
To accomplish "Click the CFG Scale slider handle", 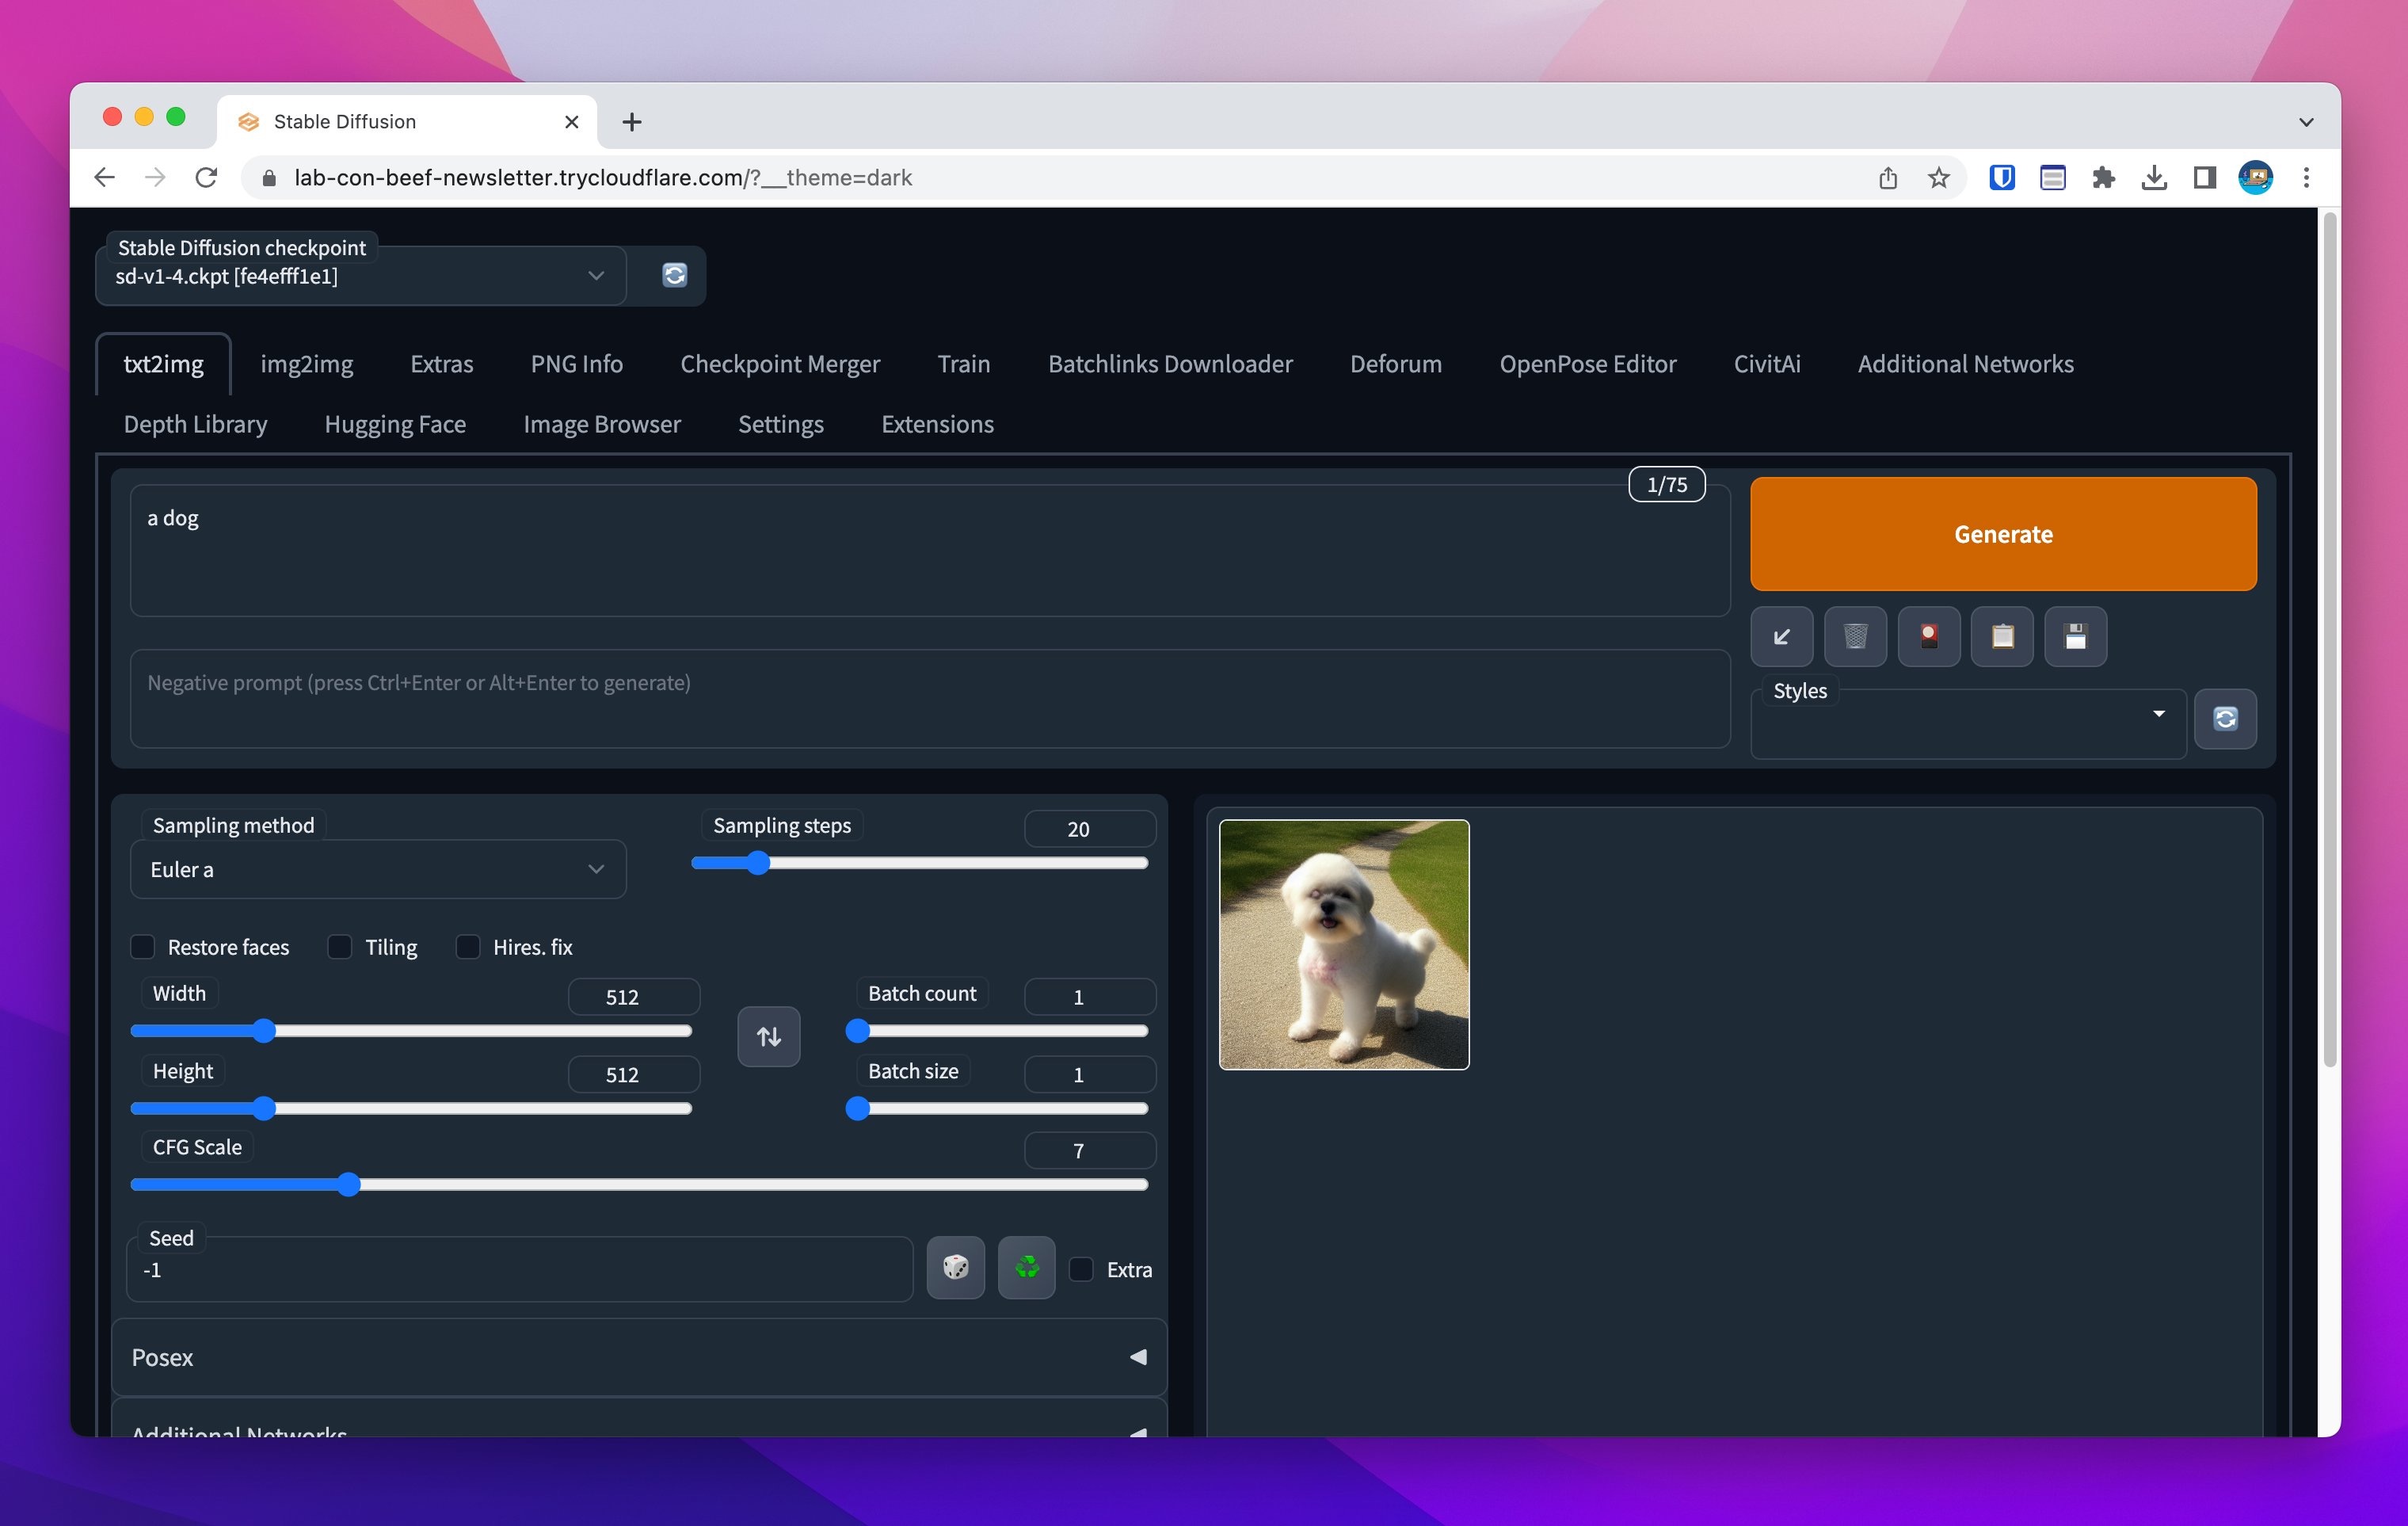I will pos(348,1185).
